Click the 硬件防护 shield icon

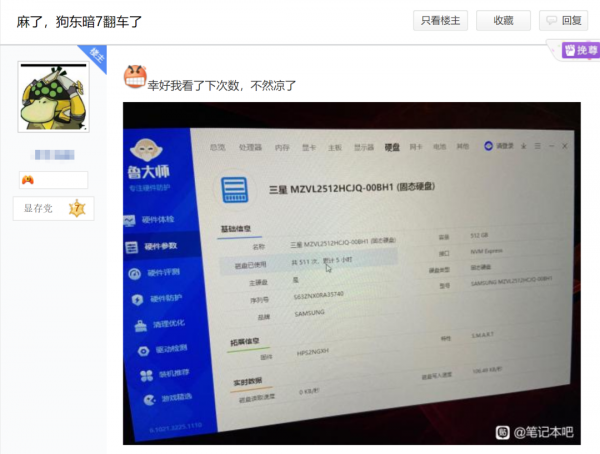tap(137, 300)
